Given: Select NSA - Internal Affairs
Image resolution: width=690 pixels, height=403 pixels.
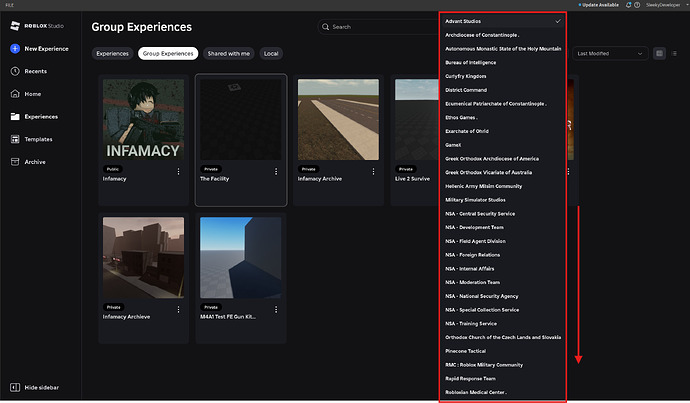Looking at the screenshot, I should [x=503, y=269].
